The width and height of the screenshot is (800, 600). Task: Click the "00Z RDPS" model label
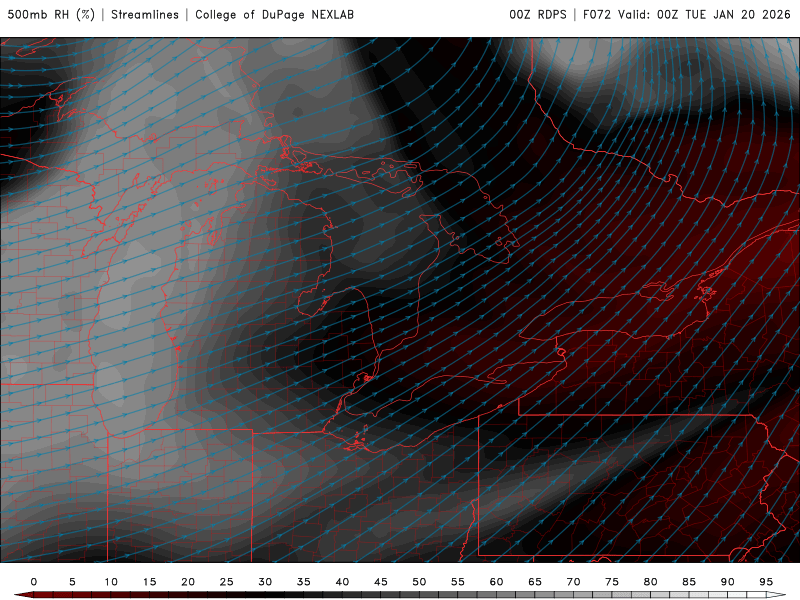coord(538,15)
